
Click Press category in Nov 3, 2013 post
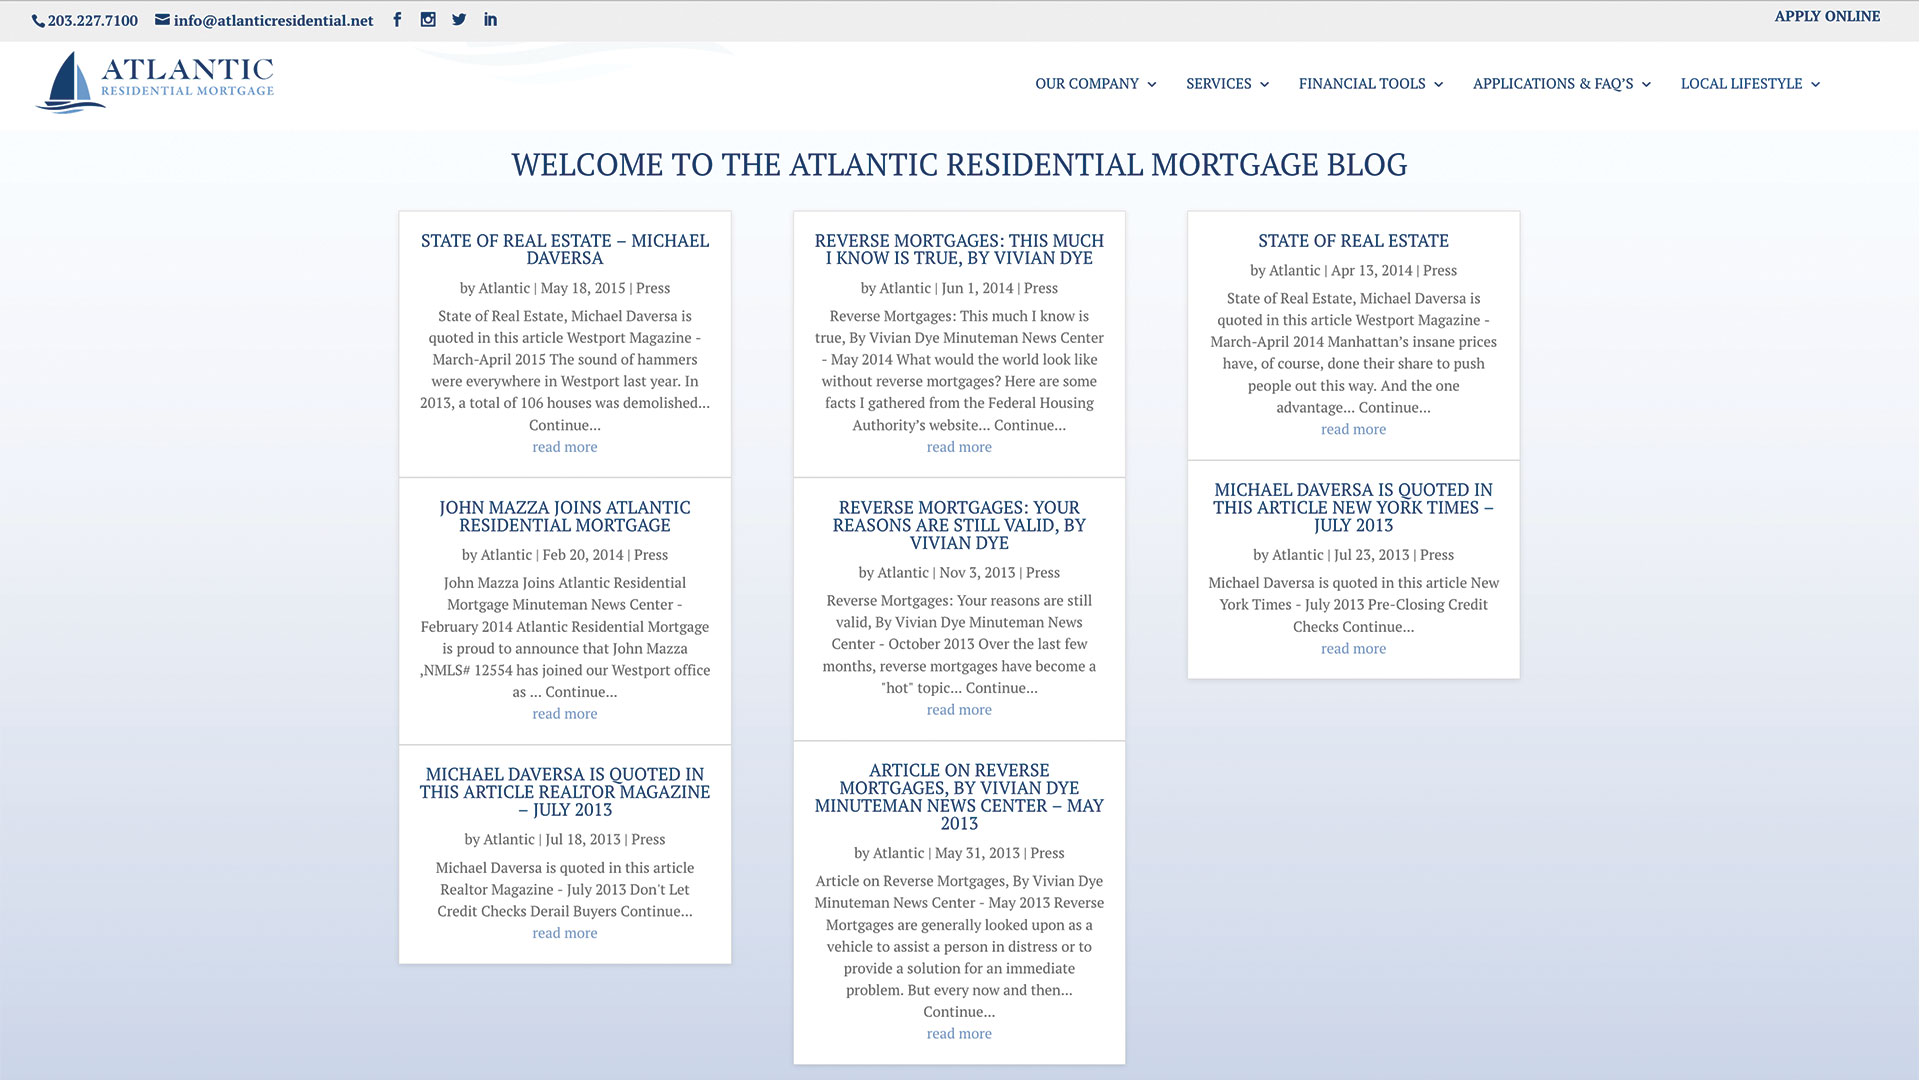(x=1043, y=573)
